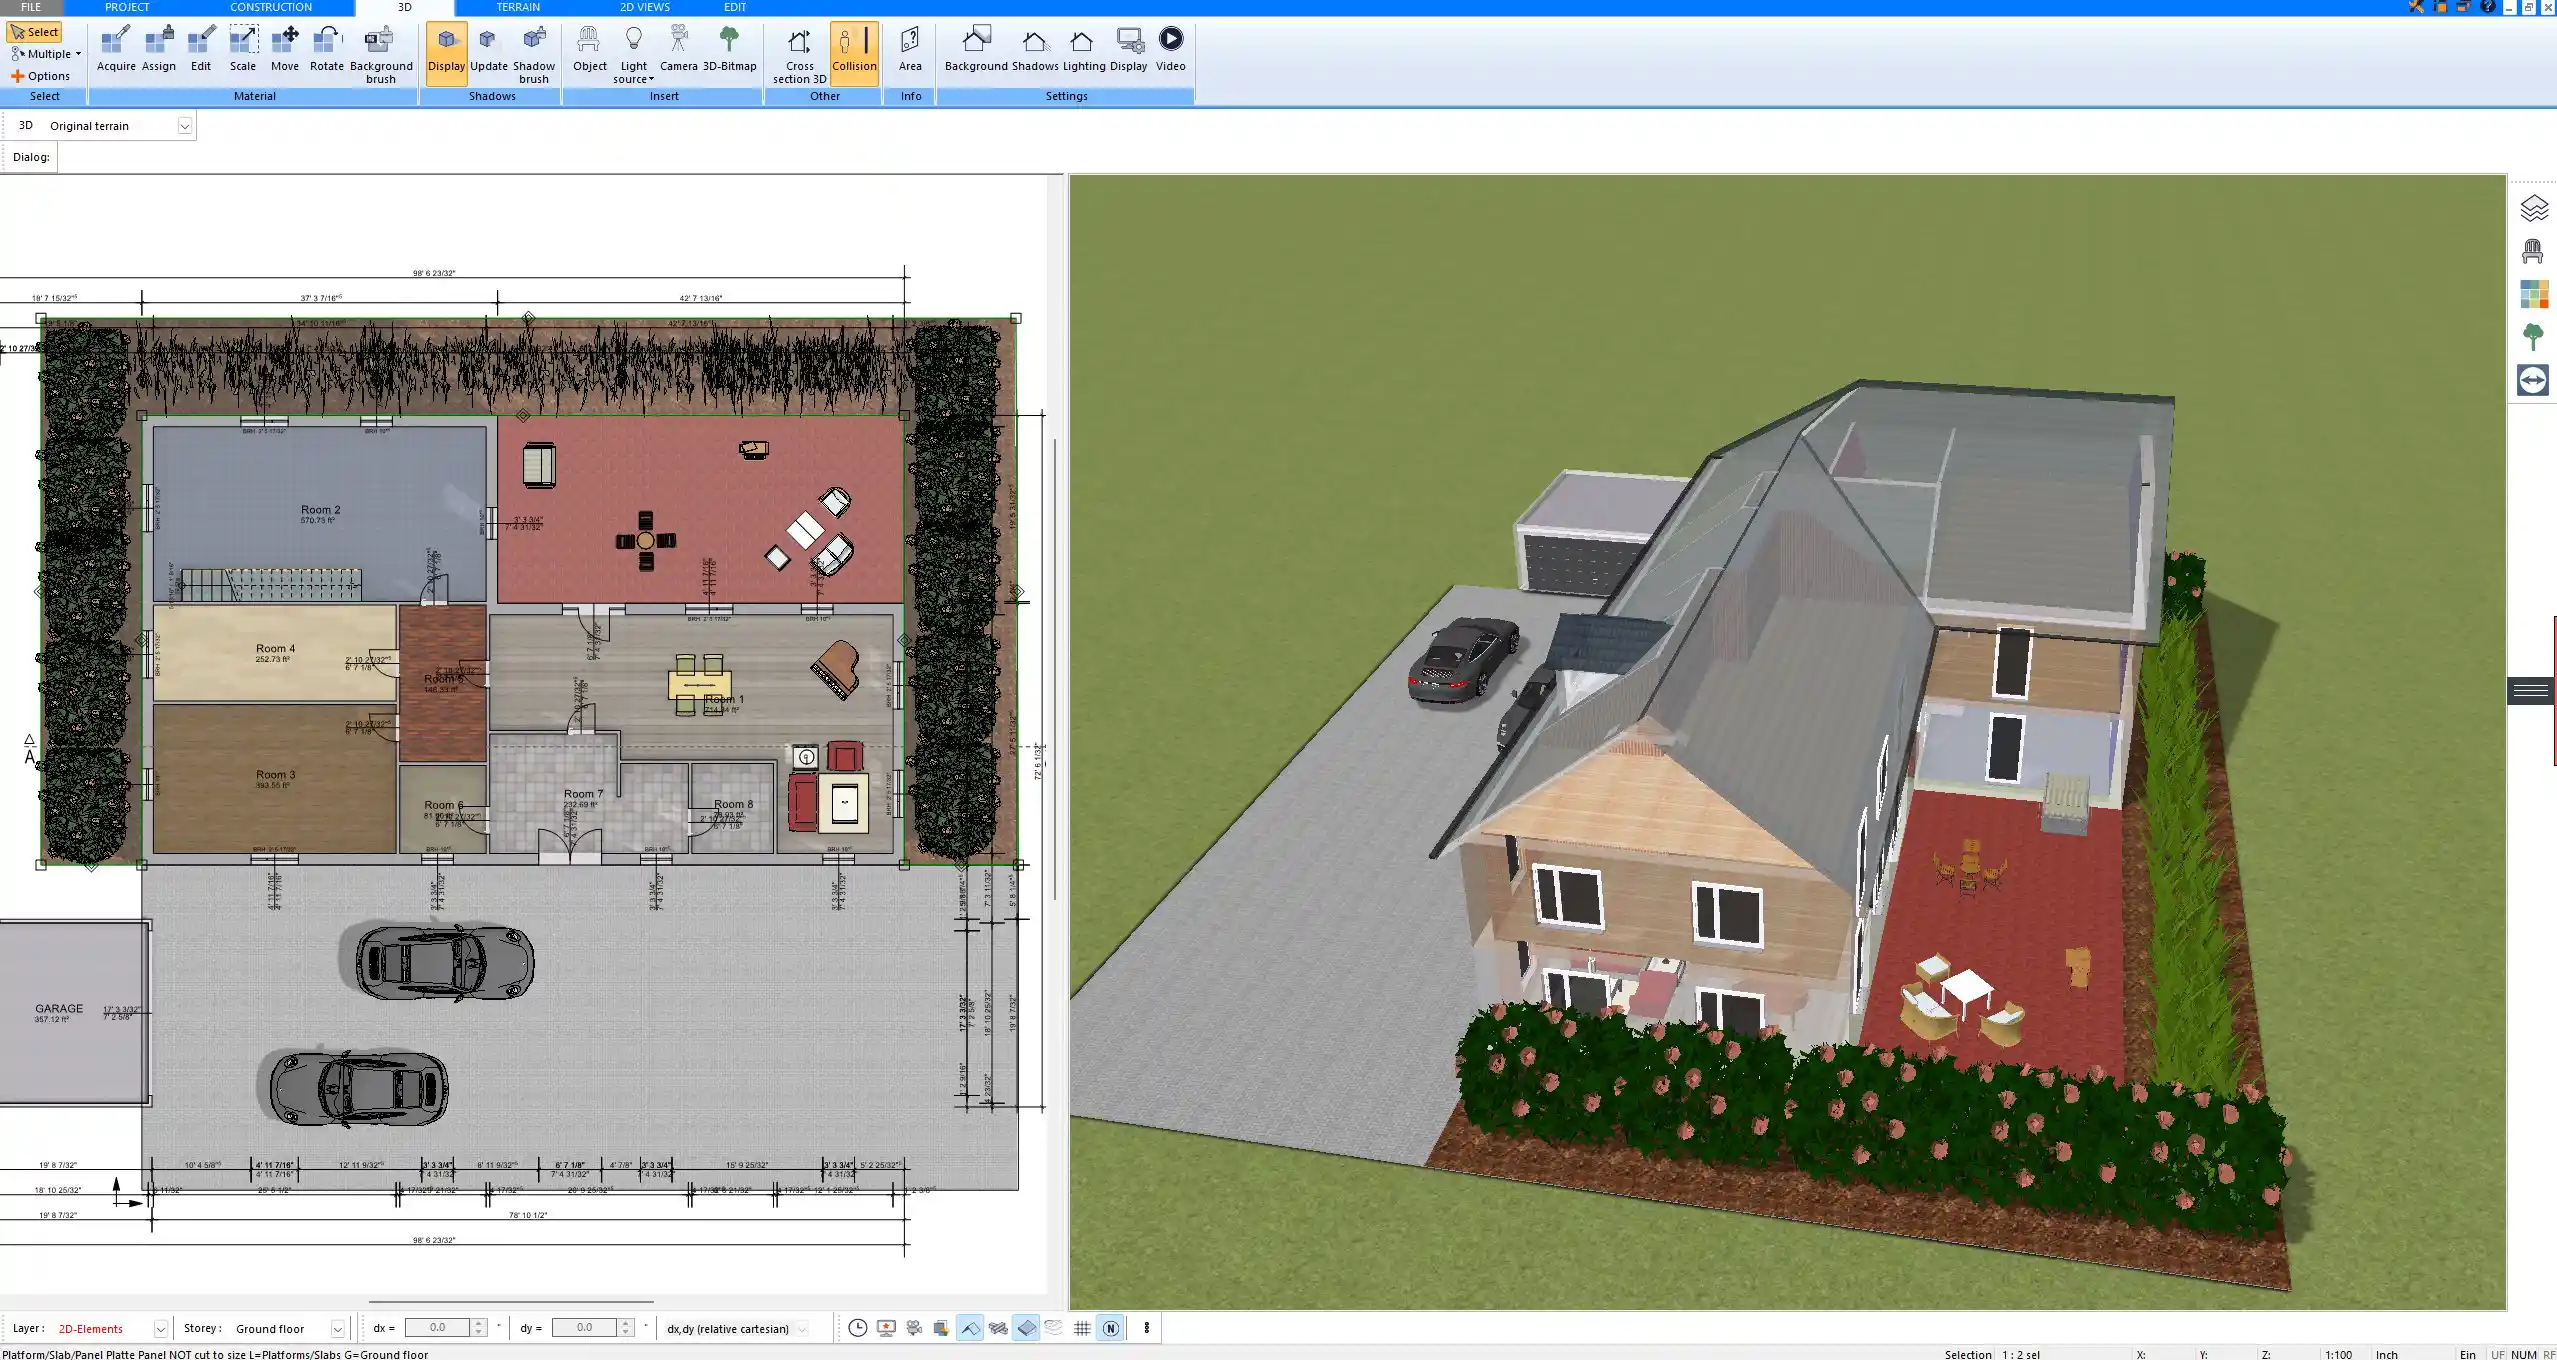The image size is (2557, 1360).
Task: Open the CONSTRUCTION ribbon tab
Action: pyautogui.click(x=270, y=7)
